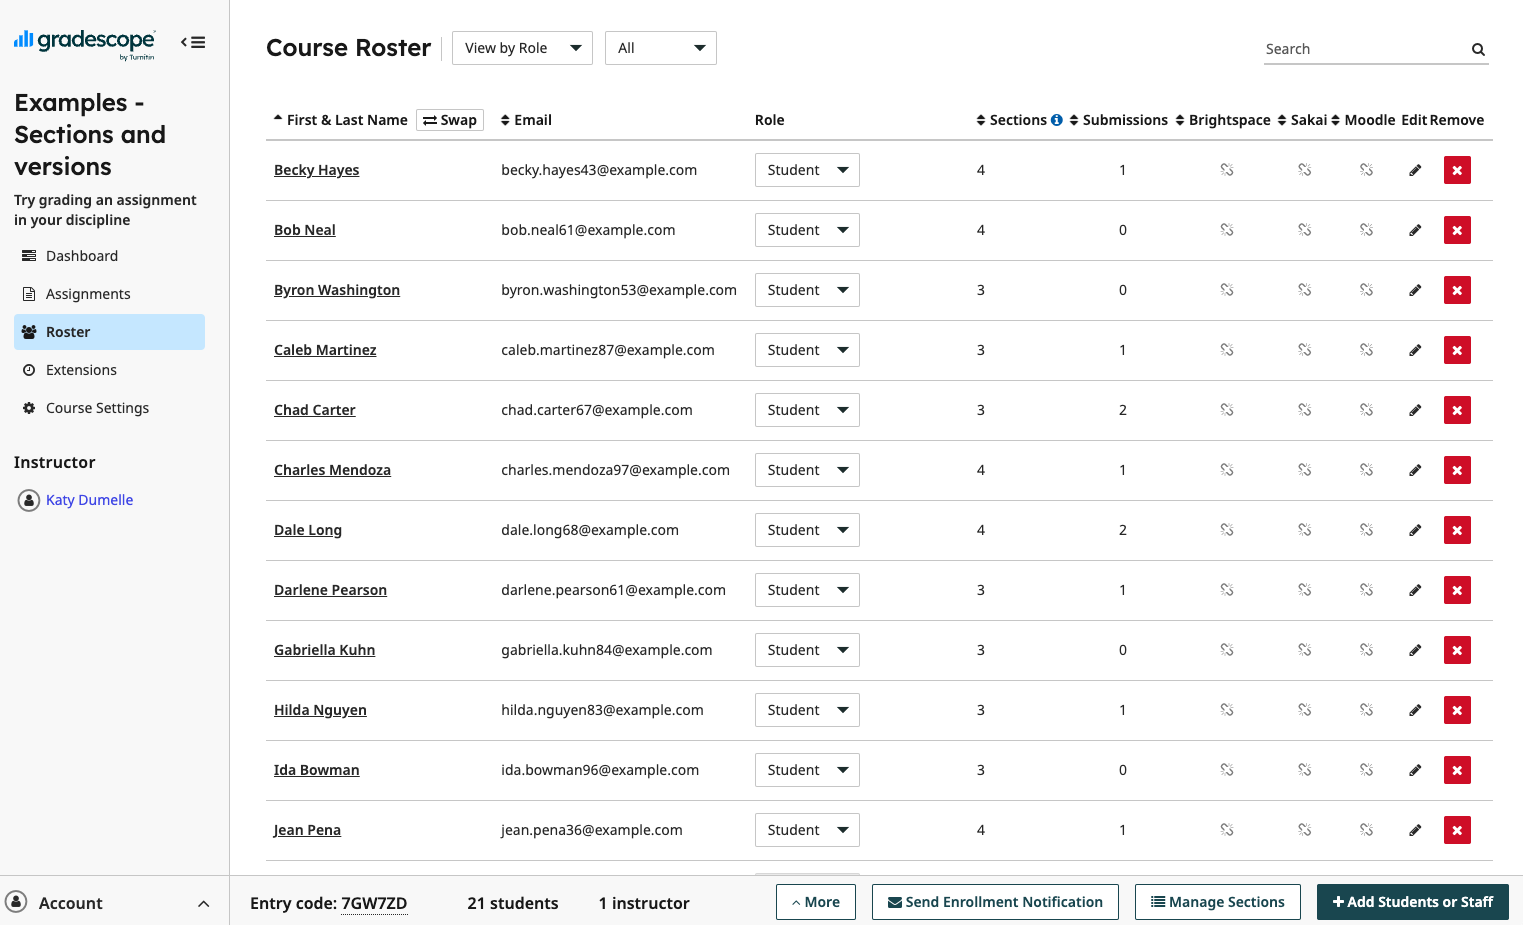Open the All filter dropdown

(660, 47)
